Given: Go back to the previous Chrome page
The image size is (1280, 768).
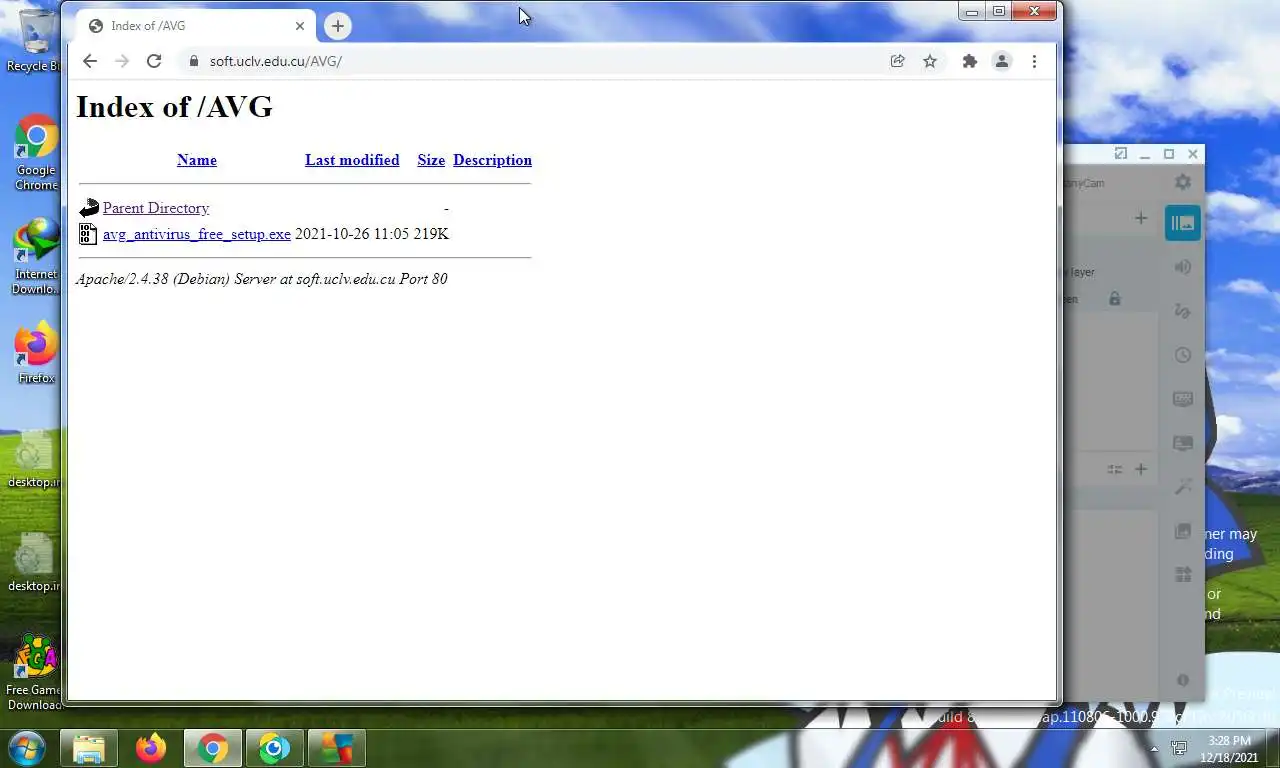Looking at the screenshot, I should coord(90,61).
